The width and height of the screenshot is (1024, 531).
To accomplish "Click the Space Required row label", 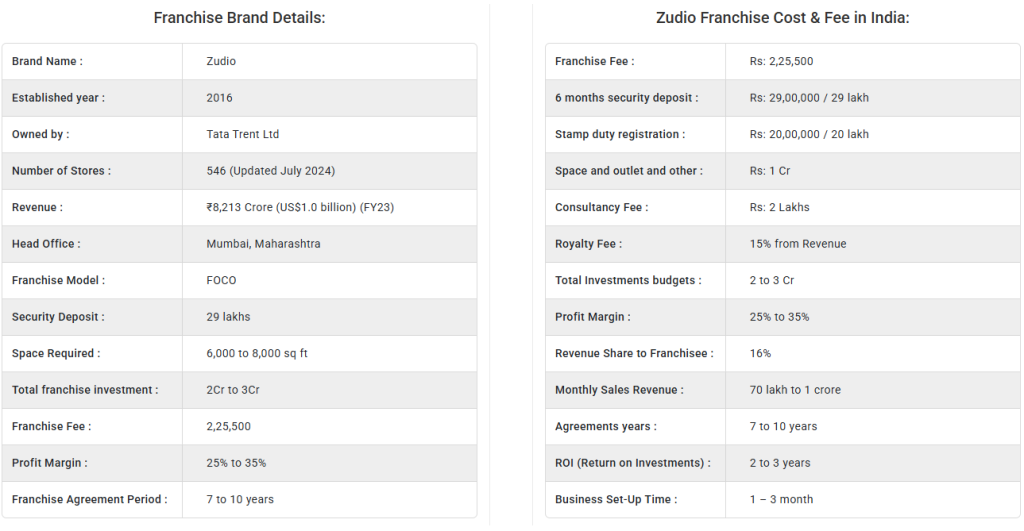I will [56, 353].
